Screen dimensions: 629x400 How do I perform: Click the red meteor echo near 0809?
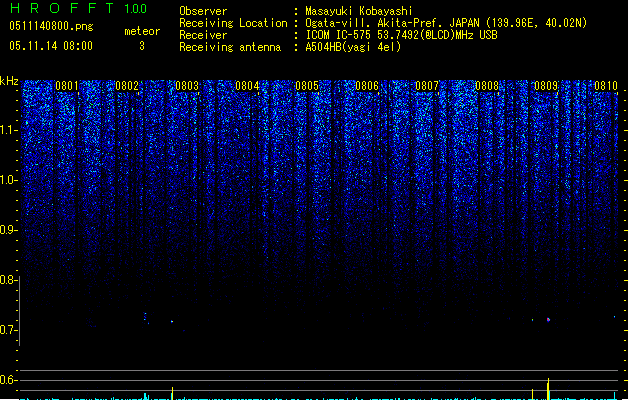tap(548, 320)
